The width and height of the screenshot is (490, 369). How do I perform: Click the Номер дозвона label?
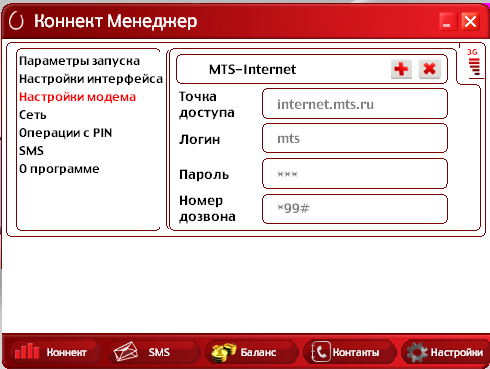coord(207,209)
